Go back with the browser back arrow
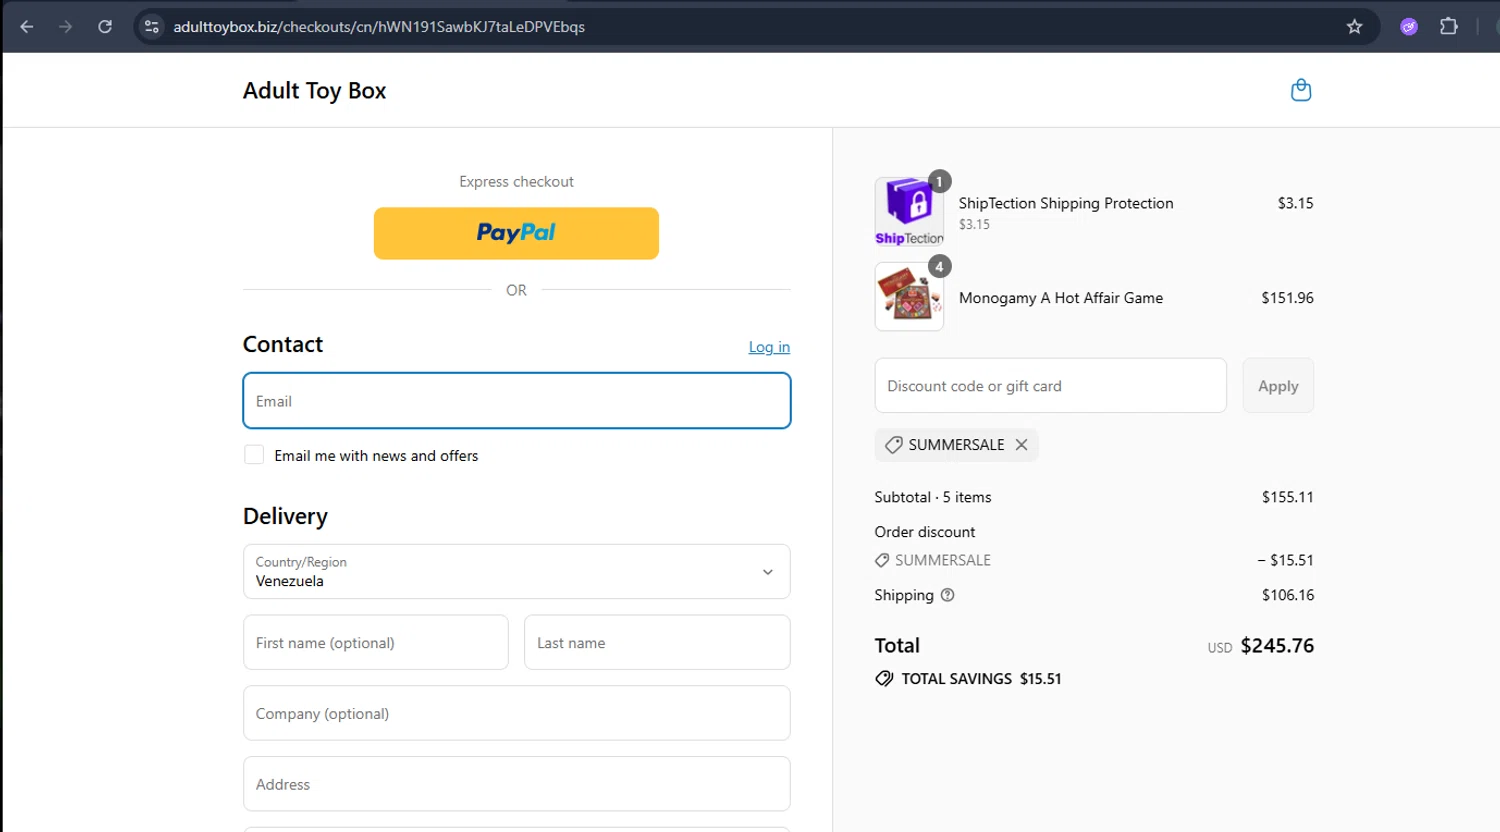1500x832 pixels. coord(27,27)
